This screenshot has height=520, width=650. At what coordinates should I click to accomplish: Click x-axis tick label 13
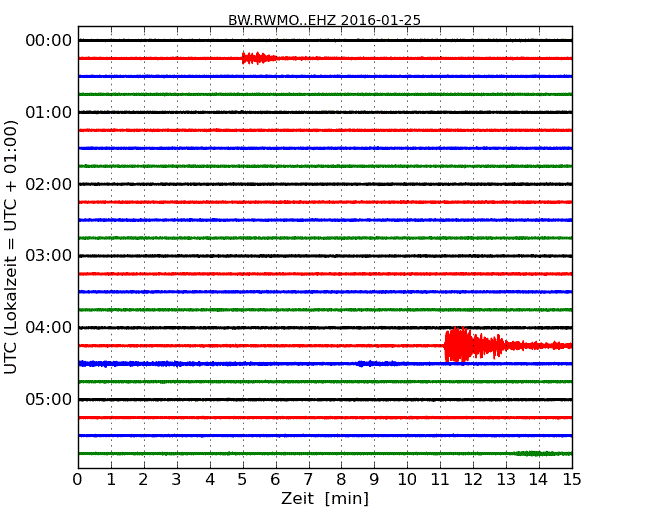click(x=506, y=480)
